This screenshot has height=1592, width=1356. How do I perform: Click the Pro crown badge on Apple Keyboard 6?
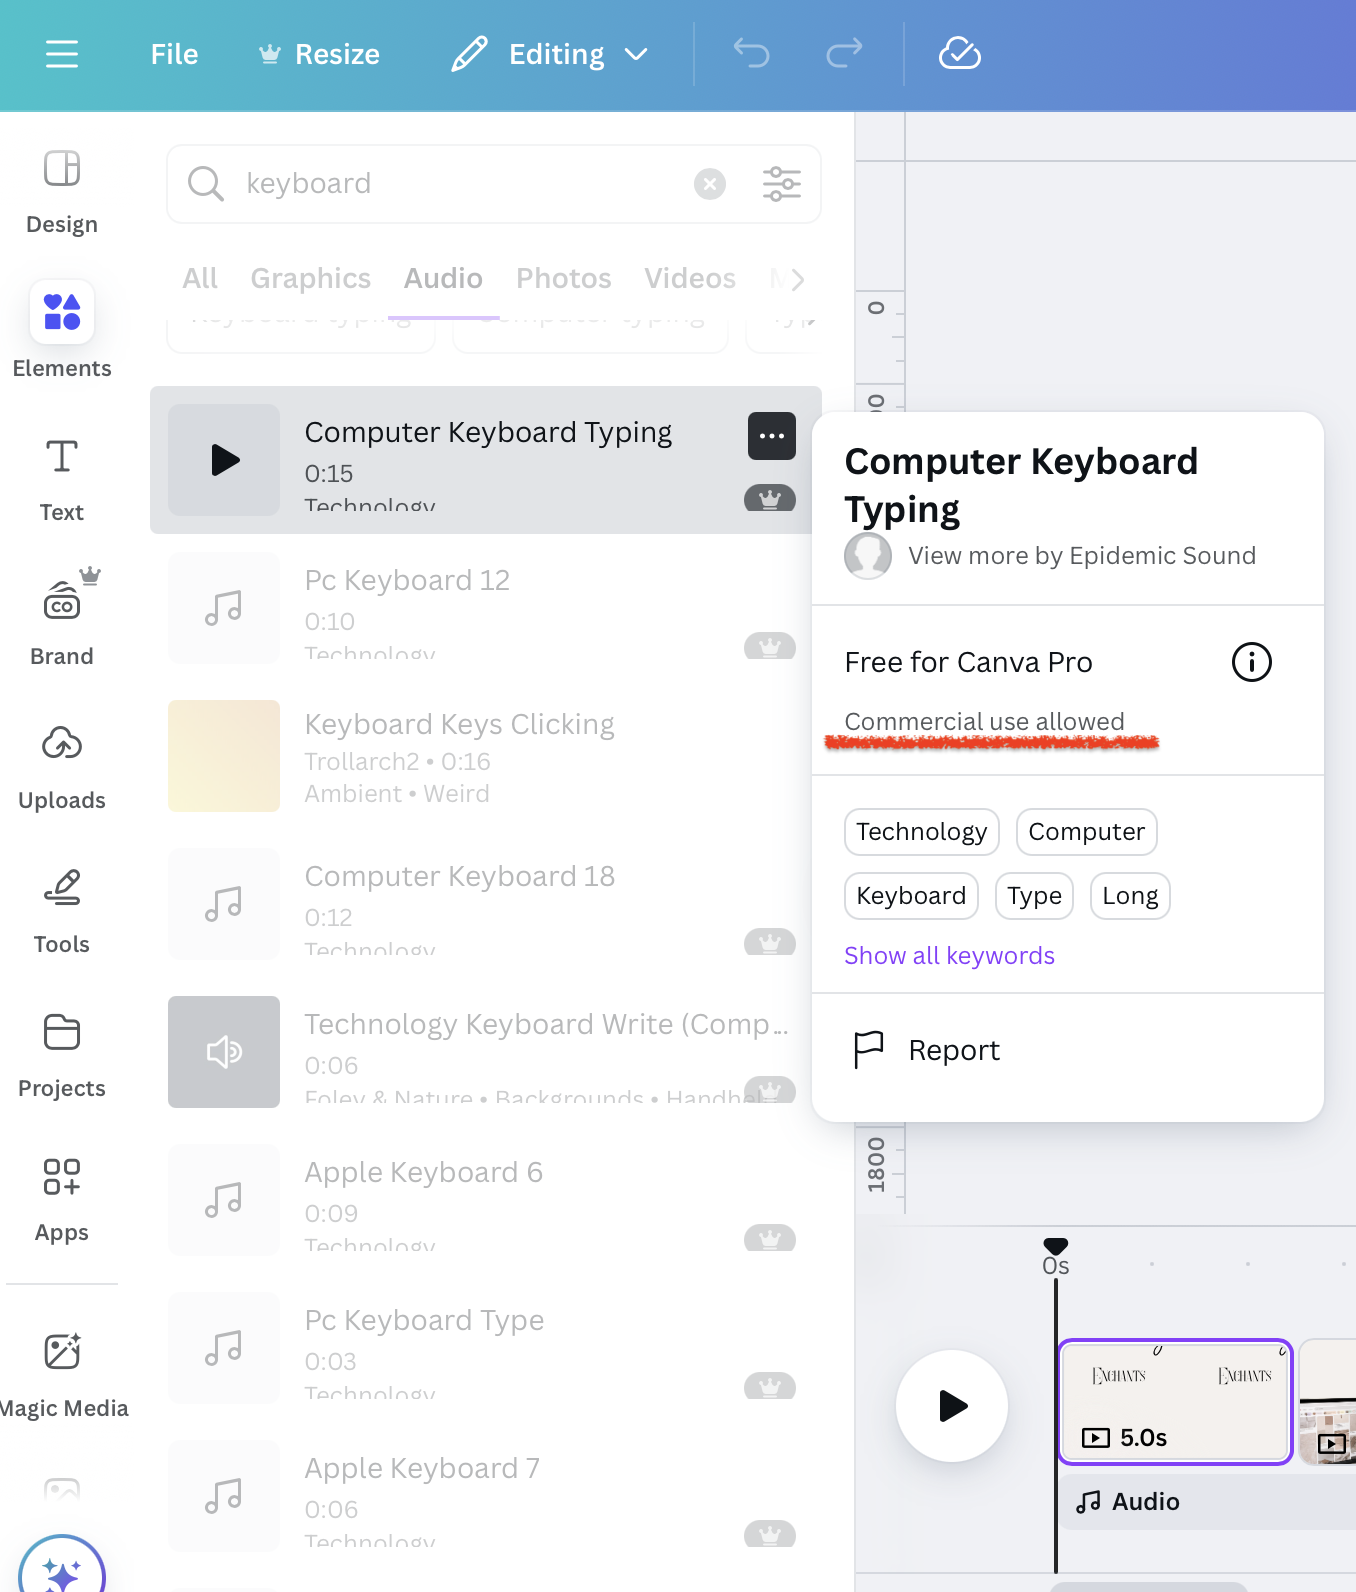point(770,1238)
